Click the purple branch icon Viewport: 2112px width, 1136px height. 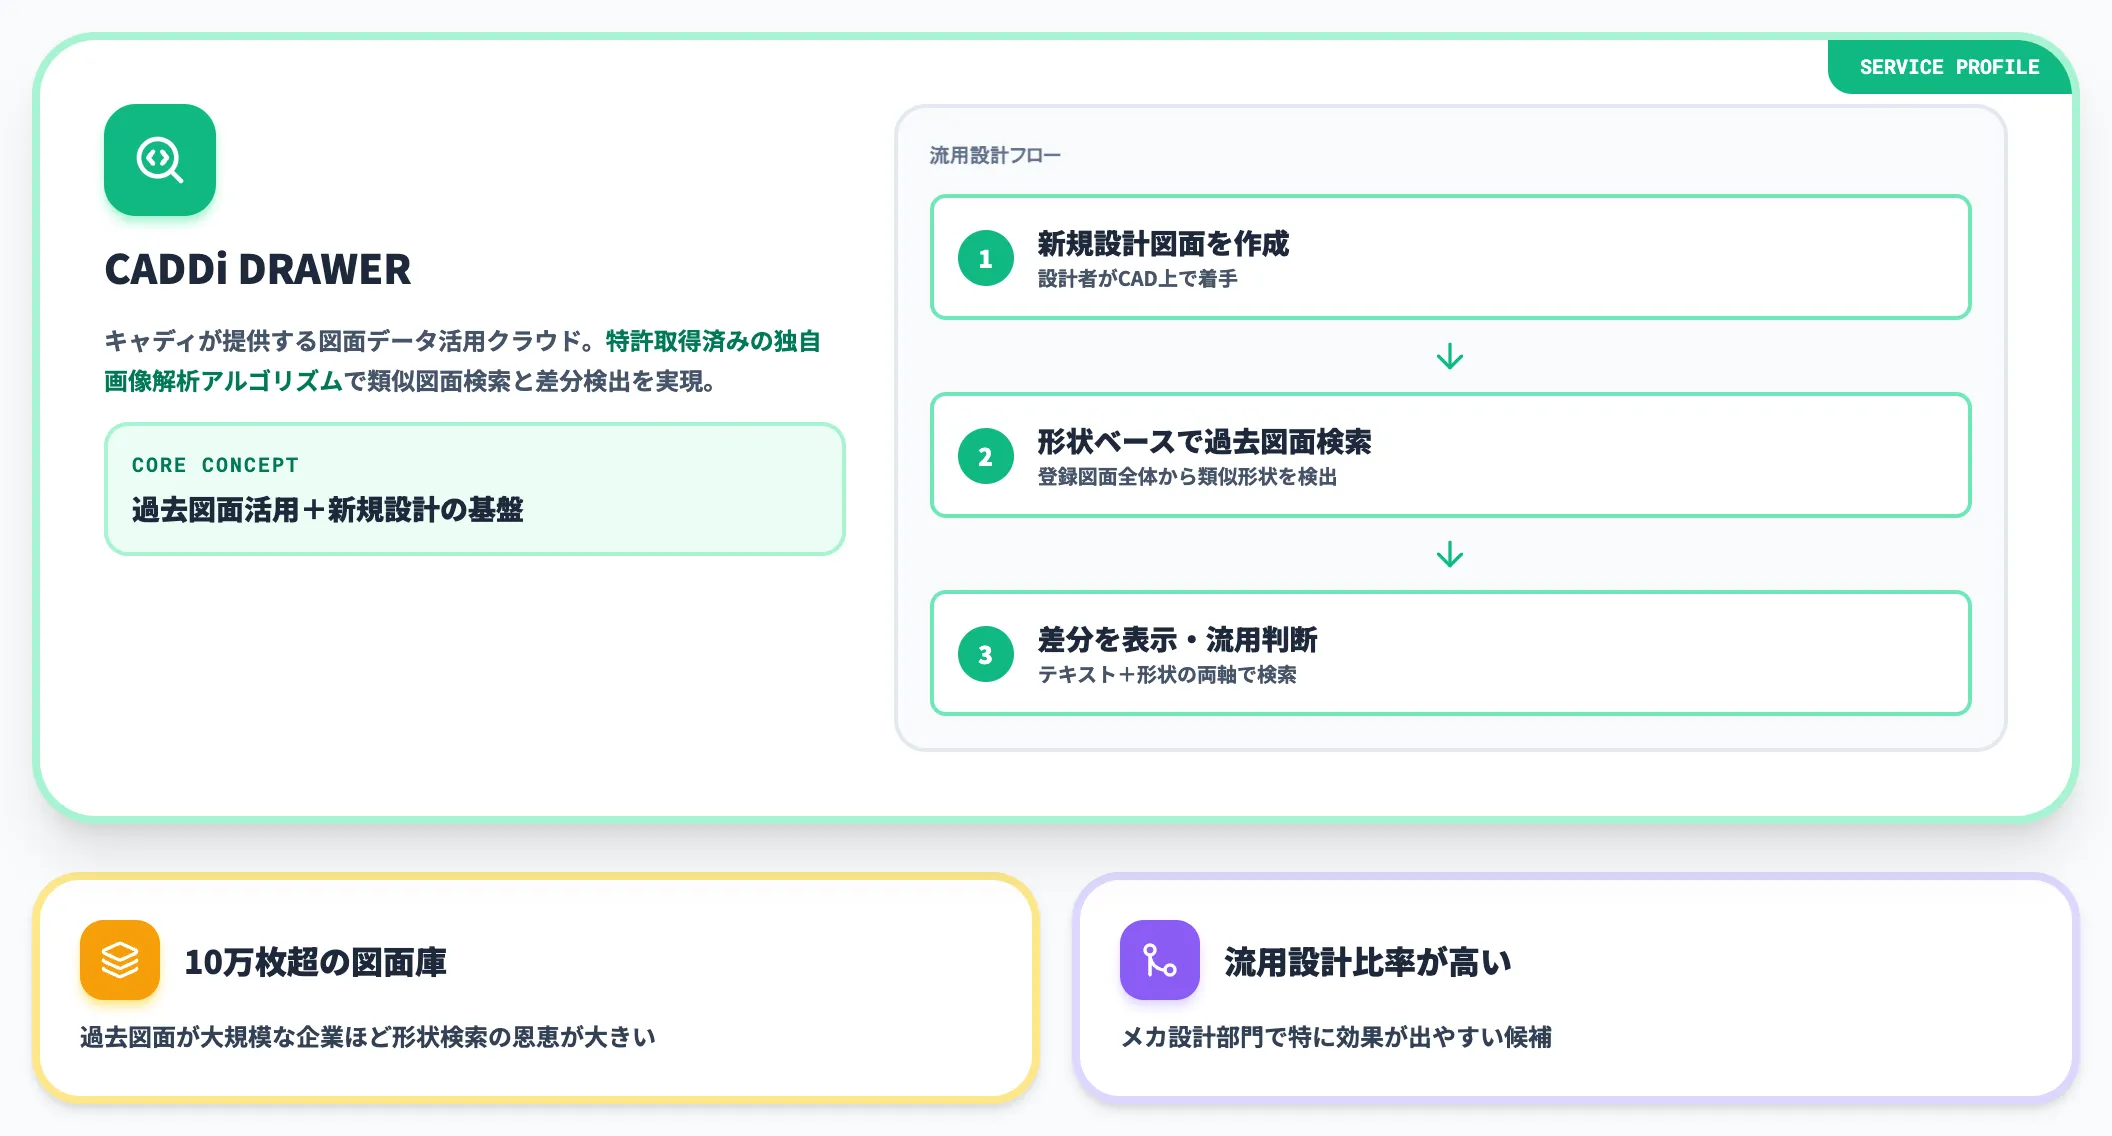point(1160,960)
